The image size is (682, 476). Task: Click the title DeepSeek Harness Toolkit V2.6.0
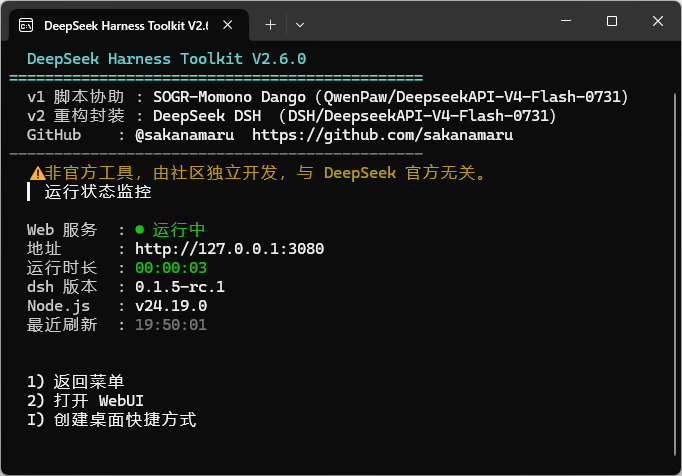(167, 59)
